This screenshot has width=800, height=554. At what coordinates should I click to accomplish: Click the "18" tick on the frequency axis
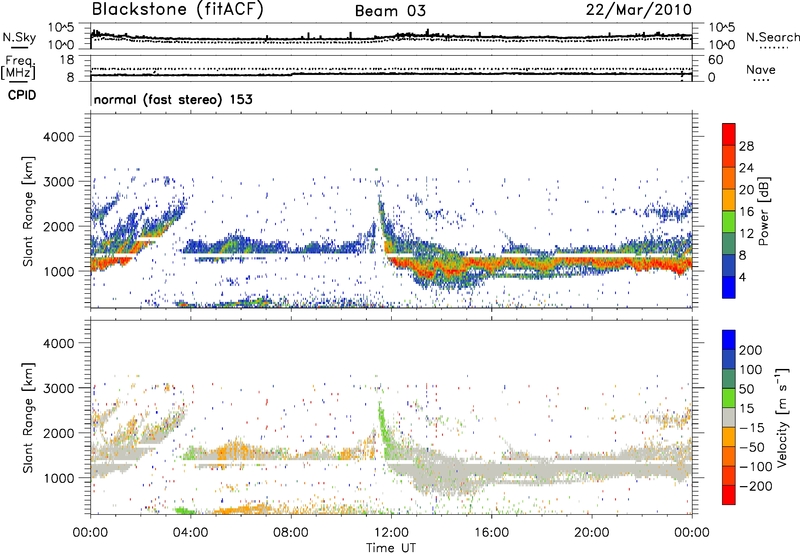pyautogui.click(x=67, y=60)
